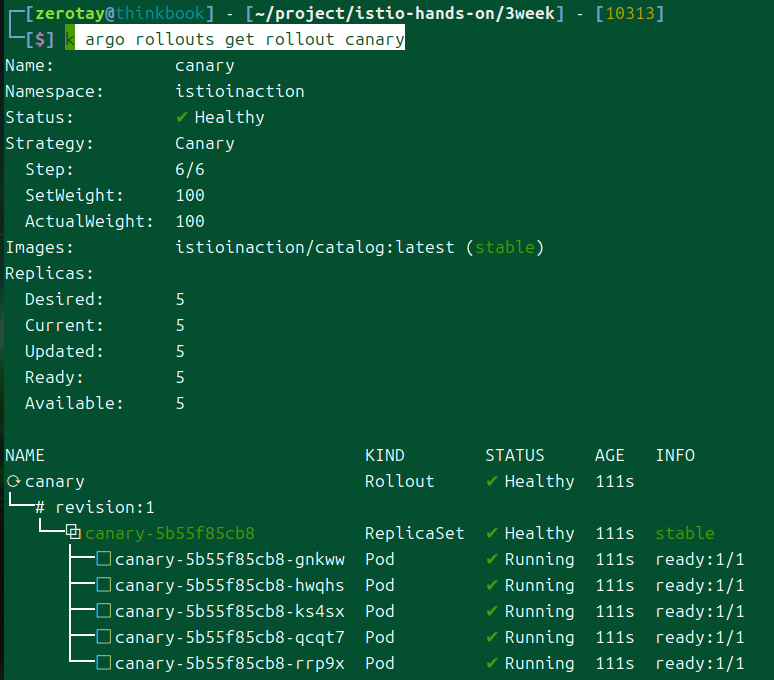Click the username 'zerotay' in the prompt
Viewport: 774px width, 680px height.
tap(70, 13)
